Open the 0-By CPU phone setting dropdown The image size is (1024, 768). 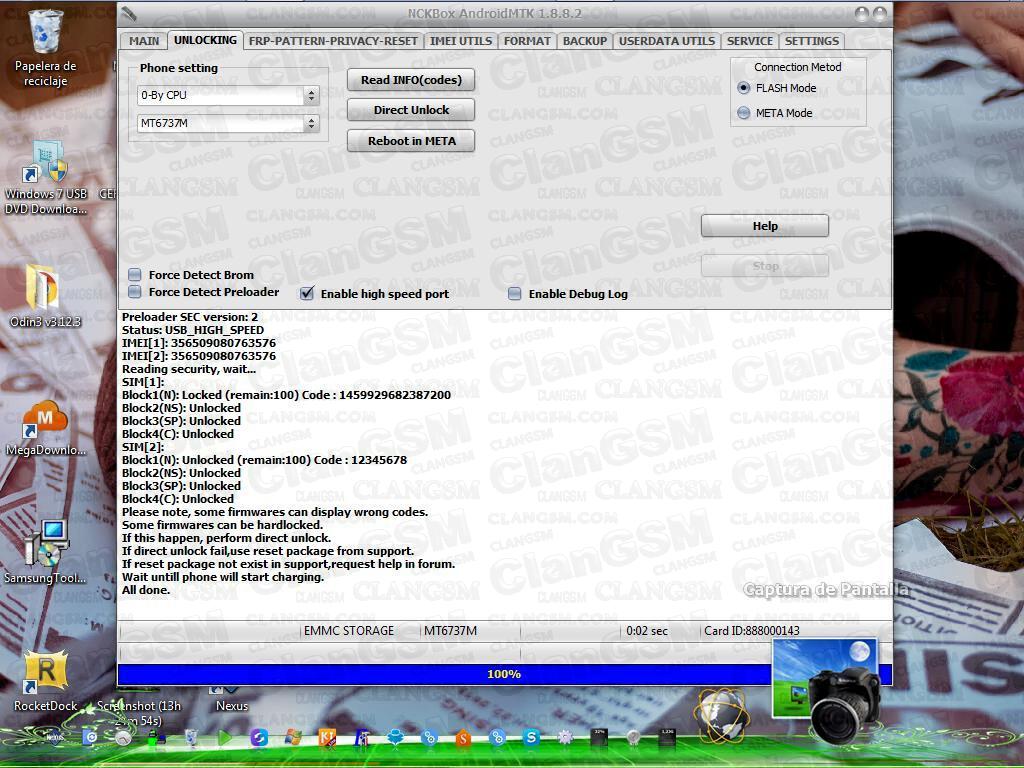pos(228,95)
